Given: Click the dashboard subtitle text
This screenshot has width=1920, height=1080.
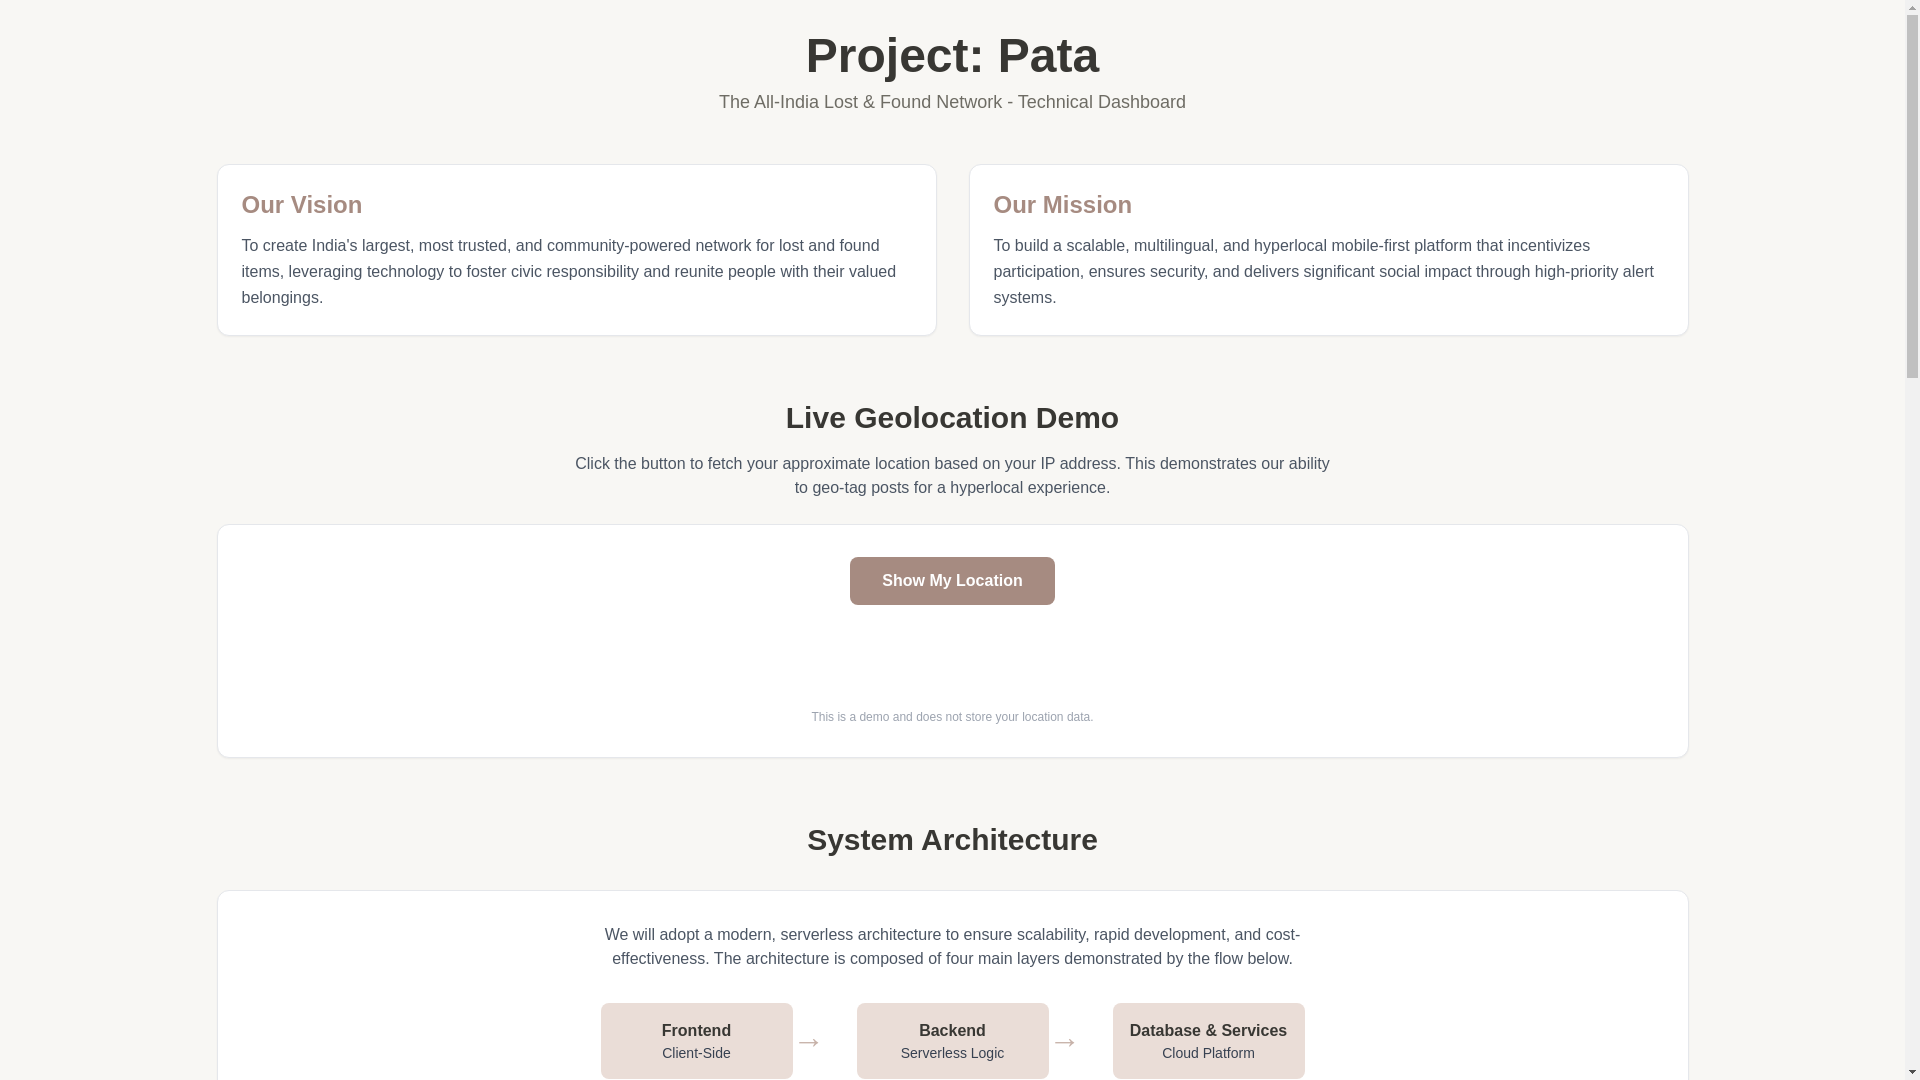Looking at the screenshot, I should tap(952, 102).
